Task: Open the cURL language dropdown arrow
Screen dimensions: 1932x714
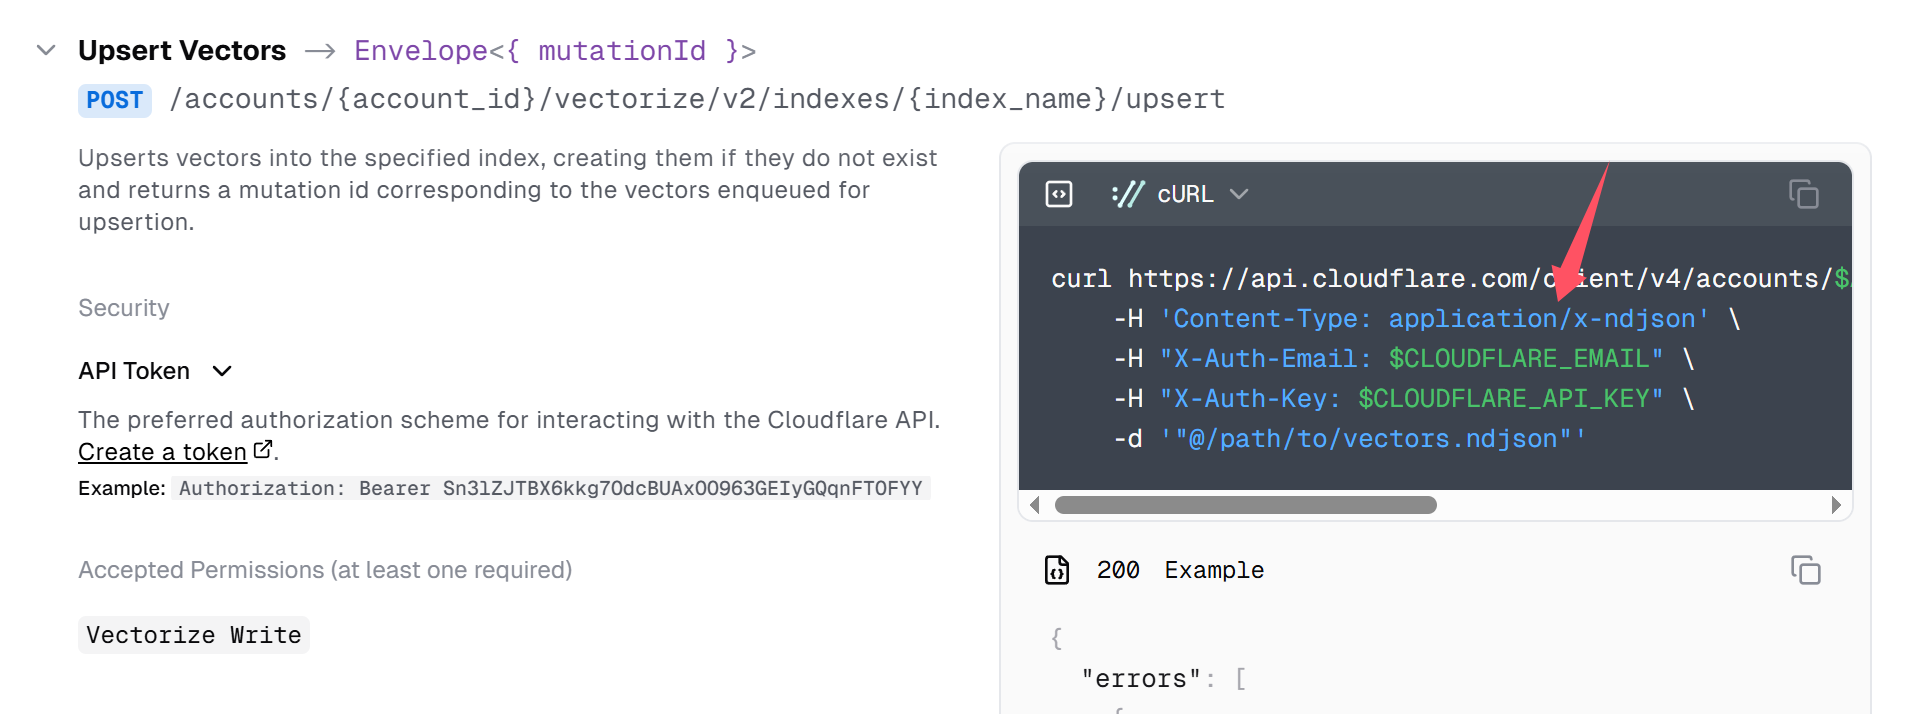Action: [1239, 194]
